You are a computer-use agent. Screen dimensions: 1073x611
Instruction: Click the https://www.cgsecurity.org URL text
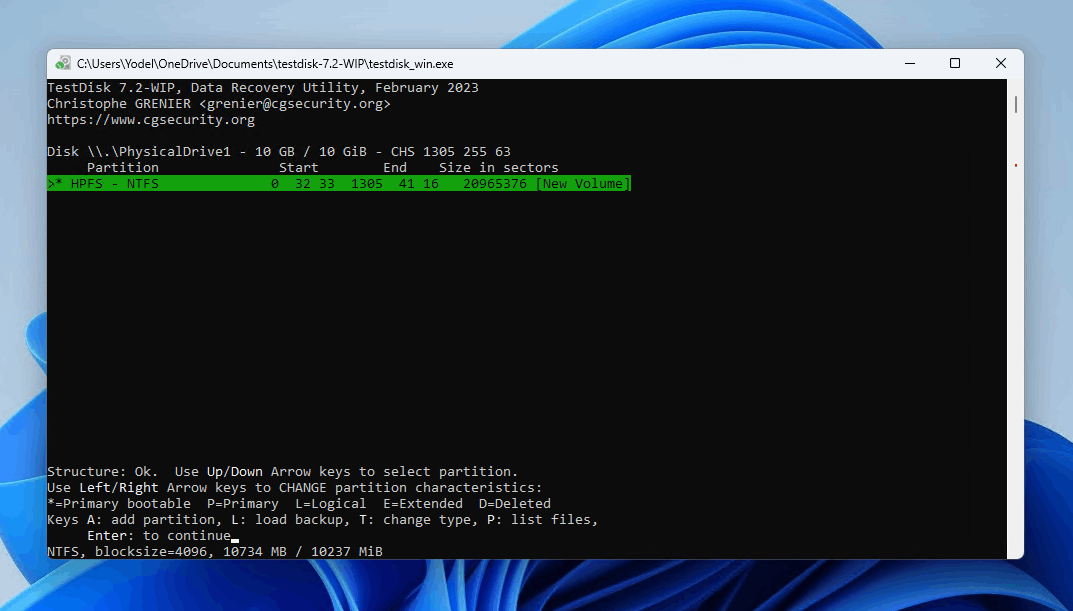[x=151, y=120]
